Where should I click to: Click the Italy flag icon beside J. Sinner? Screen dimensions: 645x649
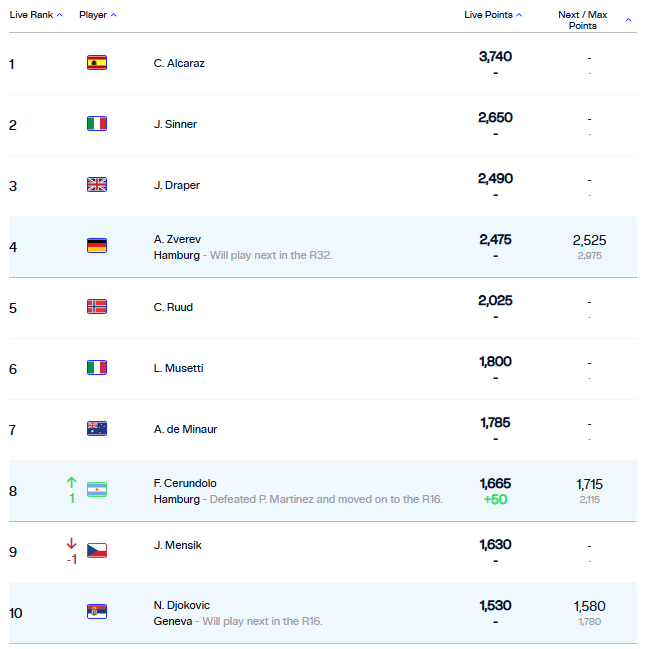click(x=97, y=124)
